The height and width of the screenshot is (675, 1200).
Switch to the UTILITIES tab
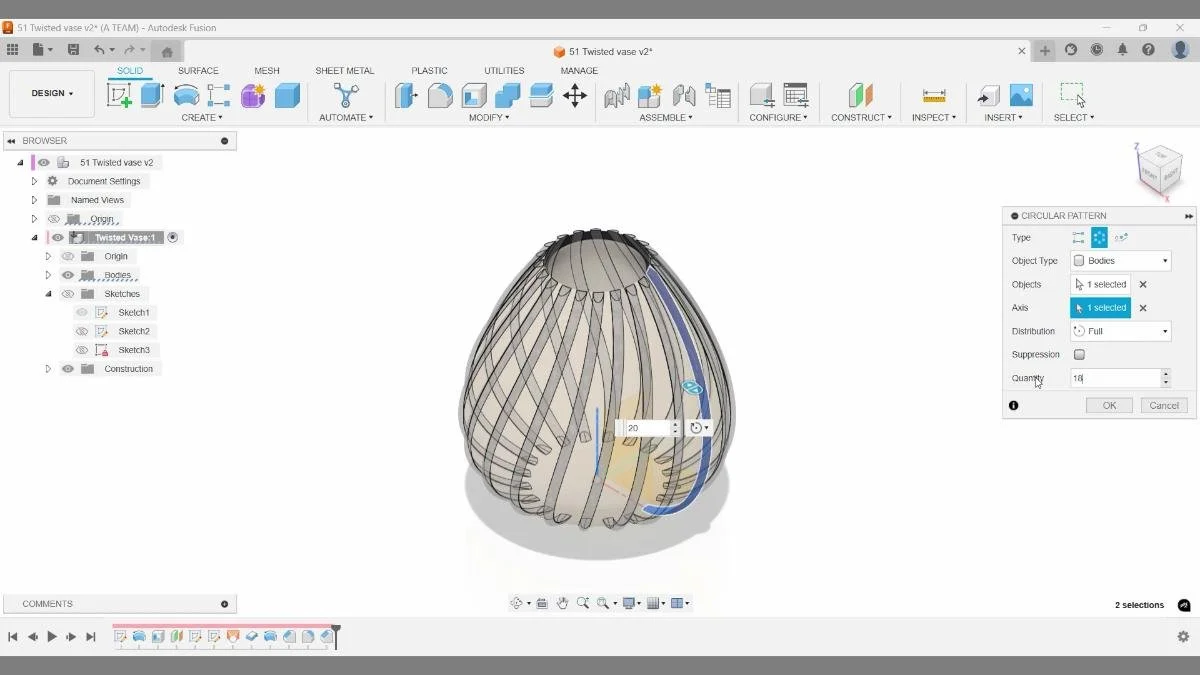point(504,71)
